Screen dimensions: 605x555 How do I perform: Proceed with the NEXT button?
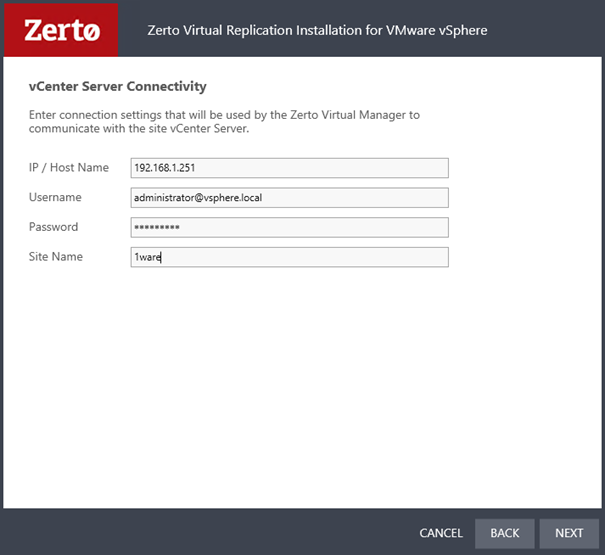[569, 533]
